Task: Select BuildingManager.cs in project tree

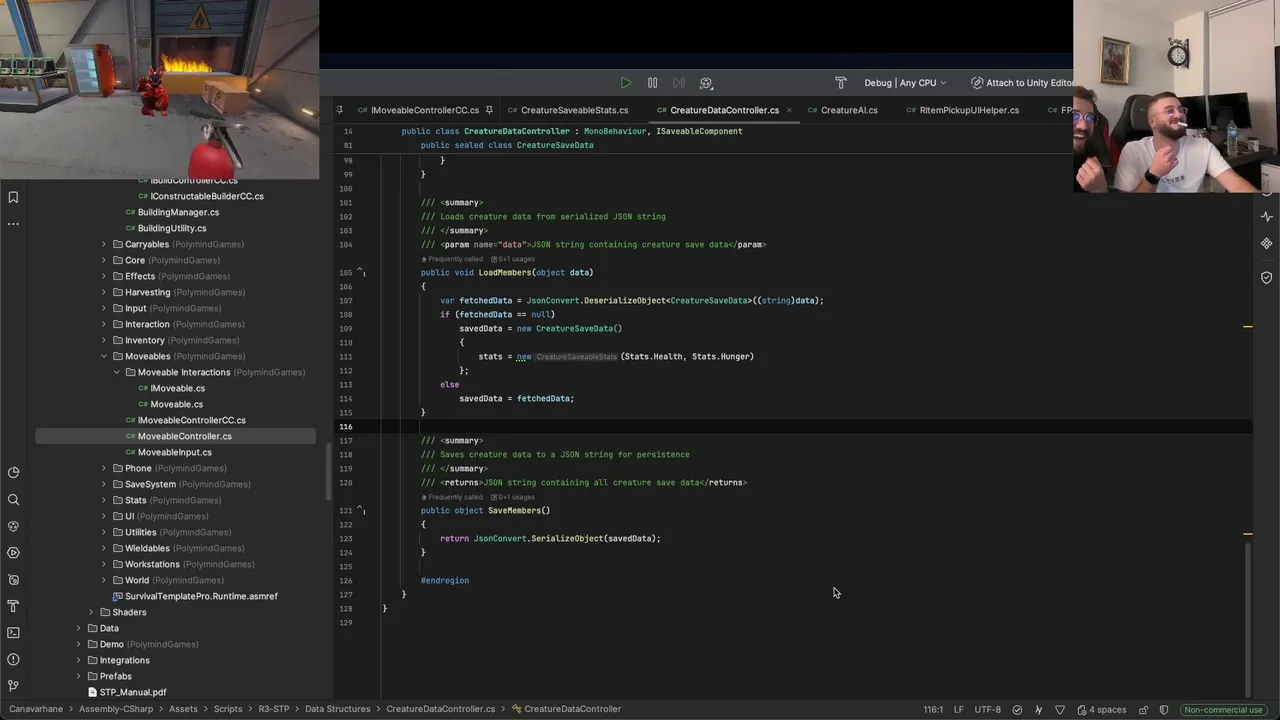Action: point(178,212)
